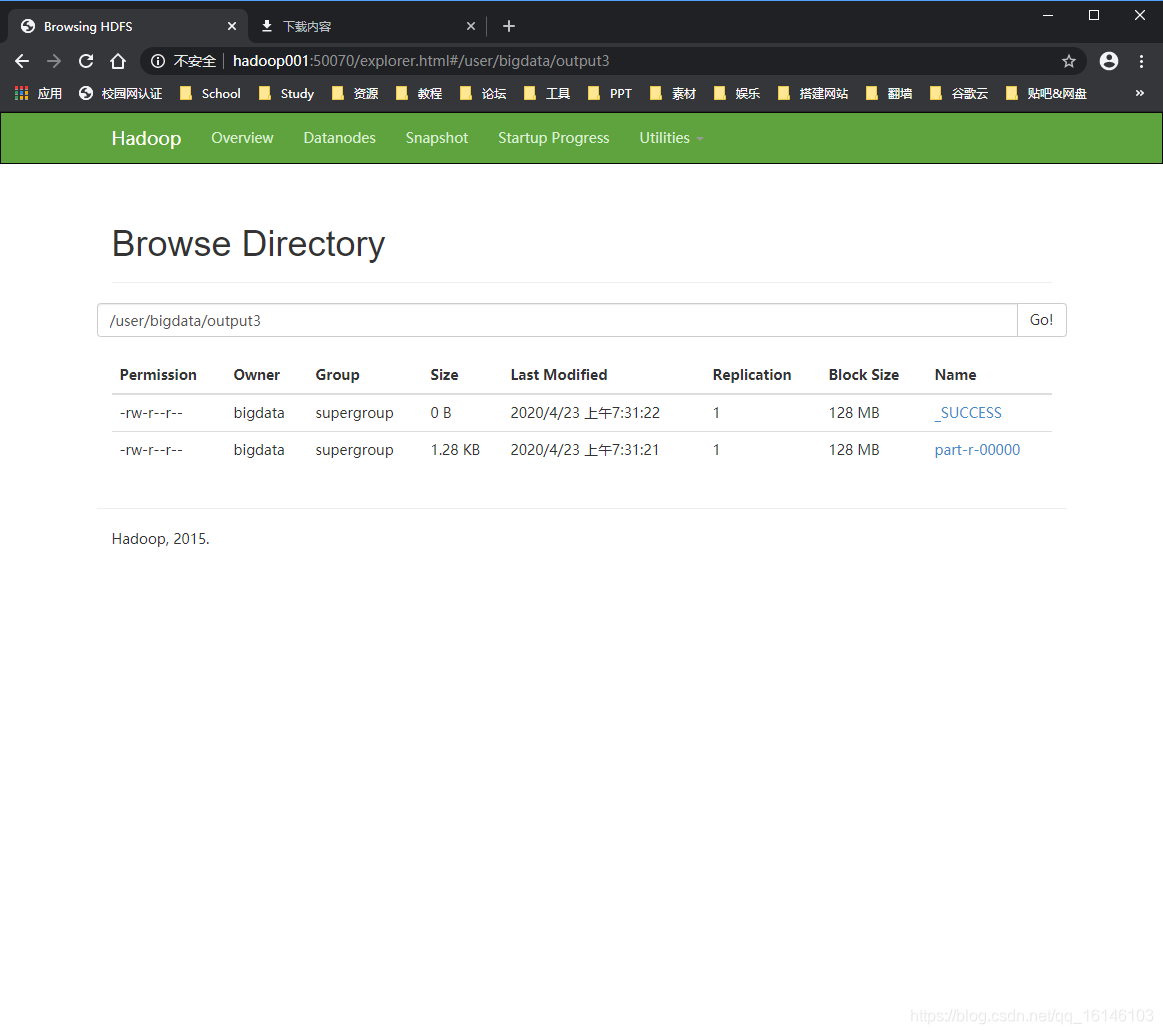Open the 翻墙 bookmark folder
This screenshot has width=1163, height=1034.
[889, 93]
